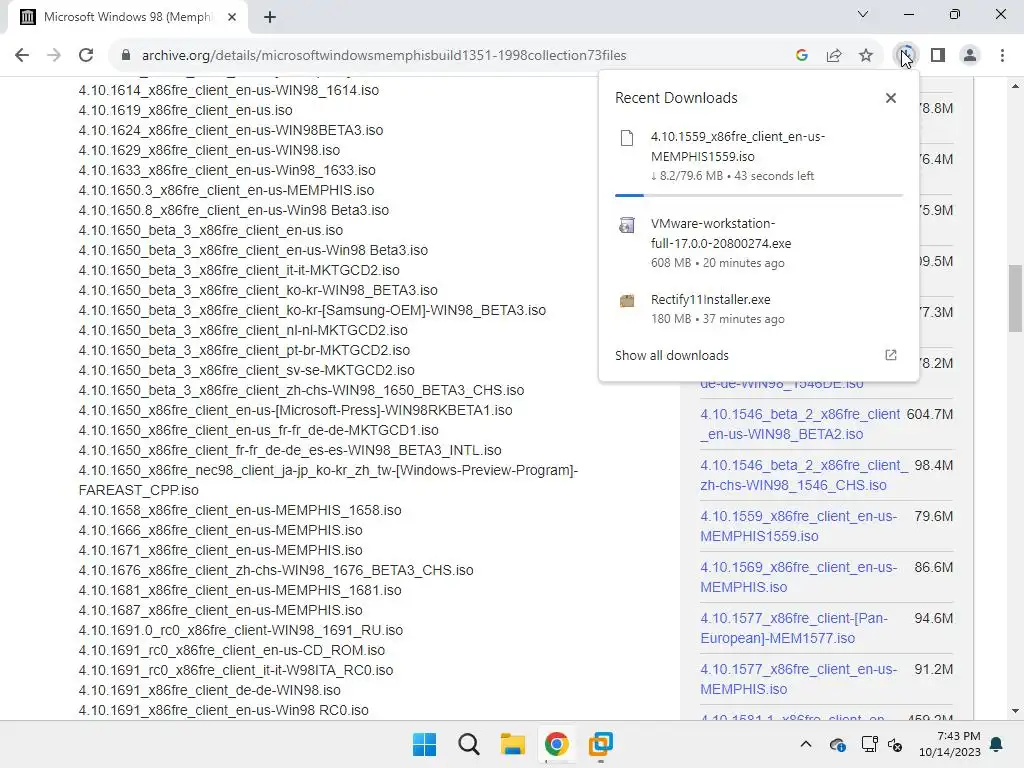Screen dimensions: 1024x768
Task: Select the Samsung-OEM WIN98_BETA3.iso line
Action: pyautogui.click(x=312, y=310)
